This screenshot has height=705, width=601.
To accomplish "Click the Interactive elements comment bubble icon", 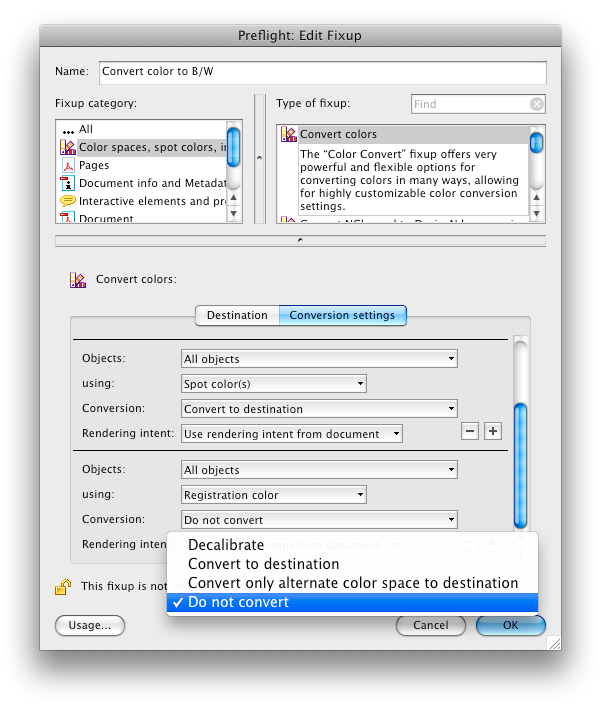I will click(x=68, y=200).
